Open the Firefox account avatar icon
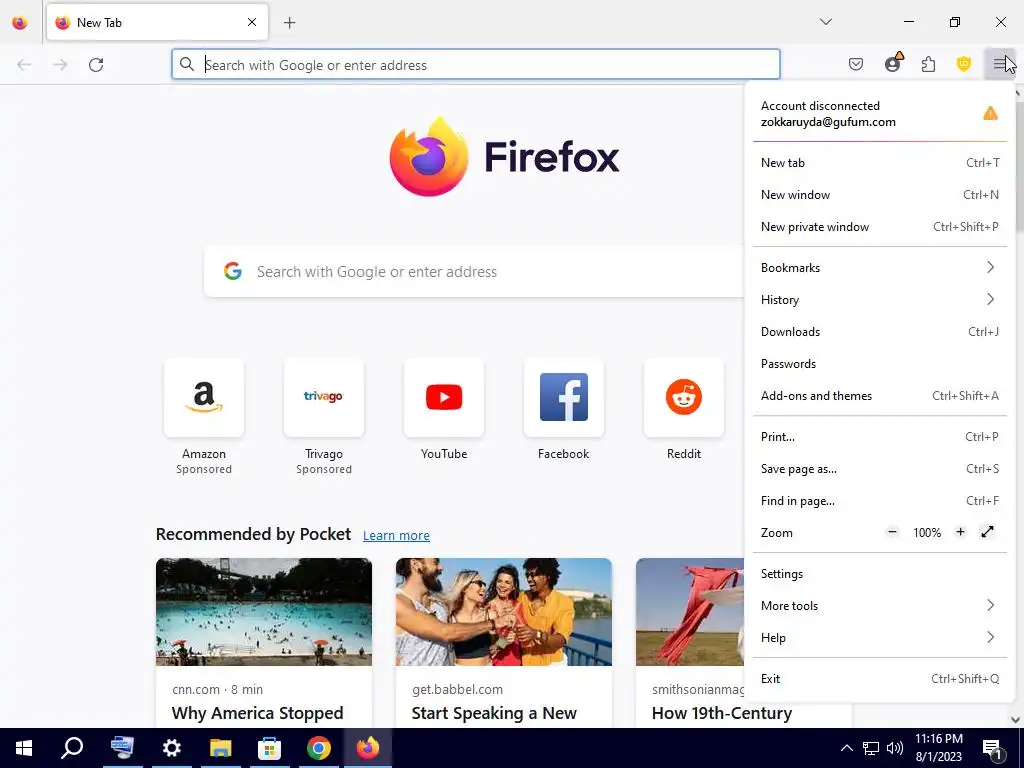The image size is (1024, 768). click(893, 63)
